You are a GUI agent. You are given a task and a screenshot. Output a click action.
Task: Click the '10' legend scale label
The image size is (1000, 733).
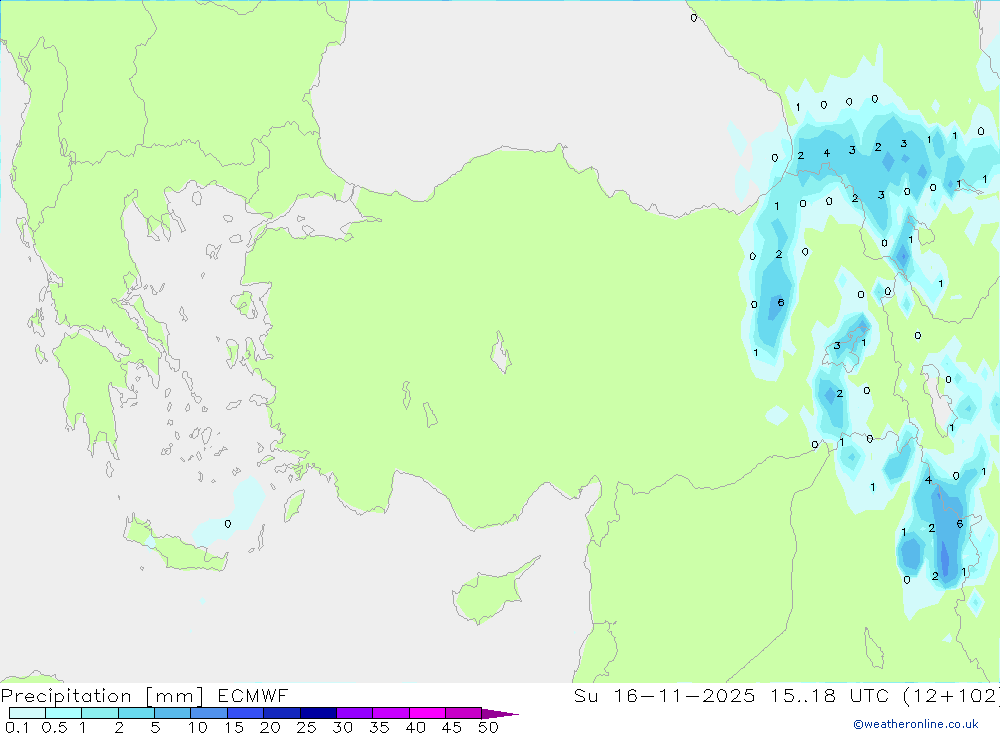(198, 727)
